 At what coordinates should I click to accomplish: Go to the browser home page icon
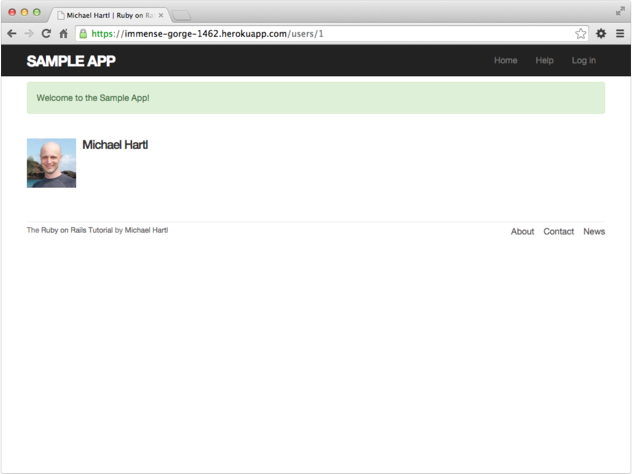point(63,33)
